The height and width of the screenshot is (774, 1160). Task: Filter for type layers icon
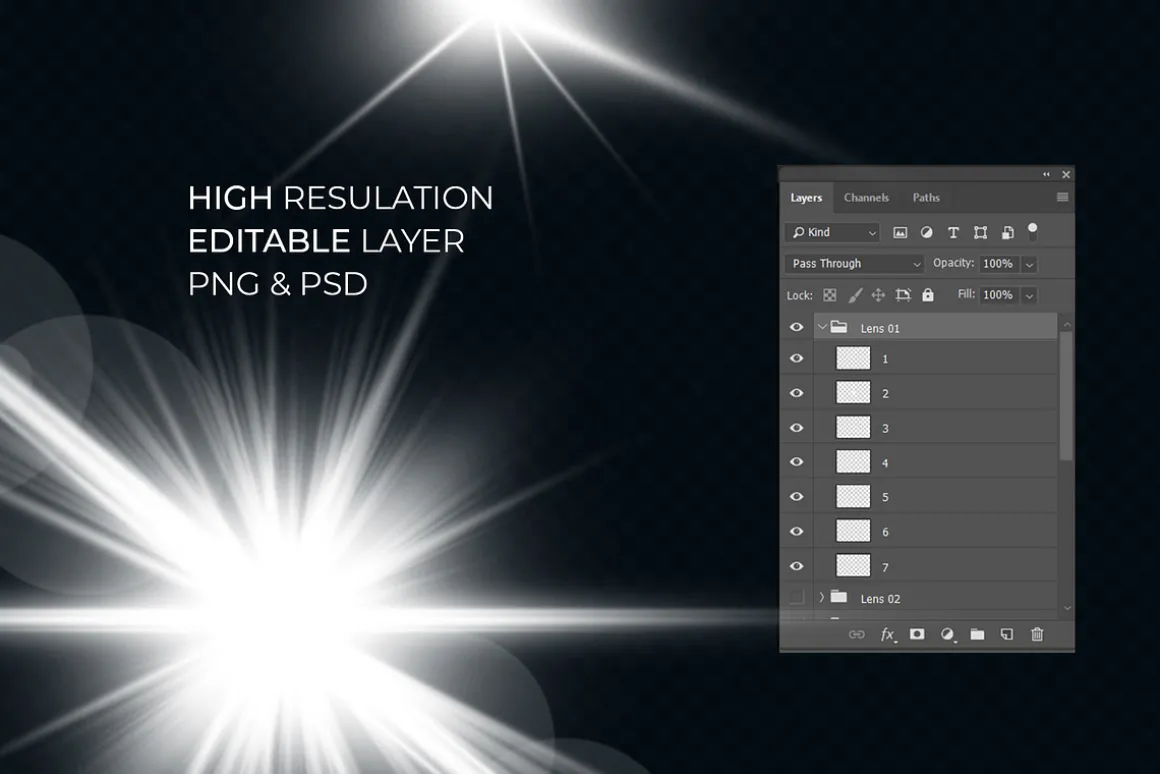tap(953, 232)
